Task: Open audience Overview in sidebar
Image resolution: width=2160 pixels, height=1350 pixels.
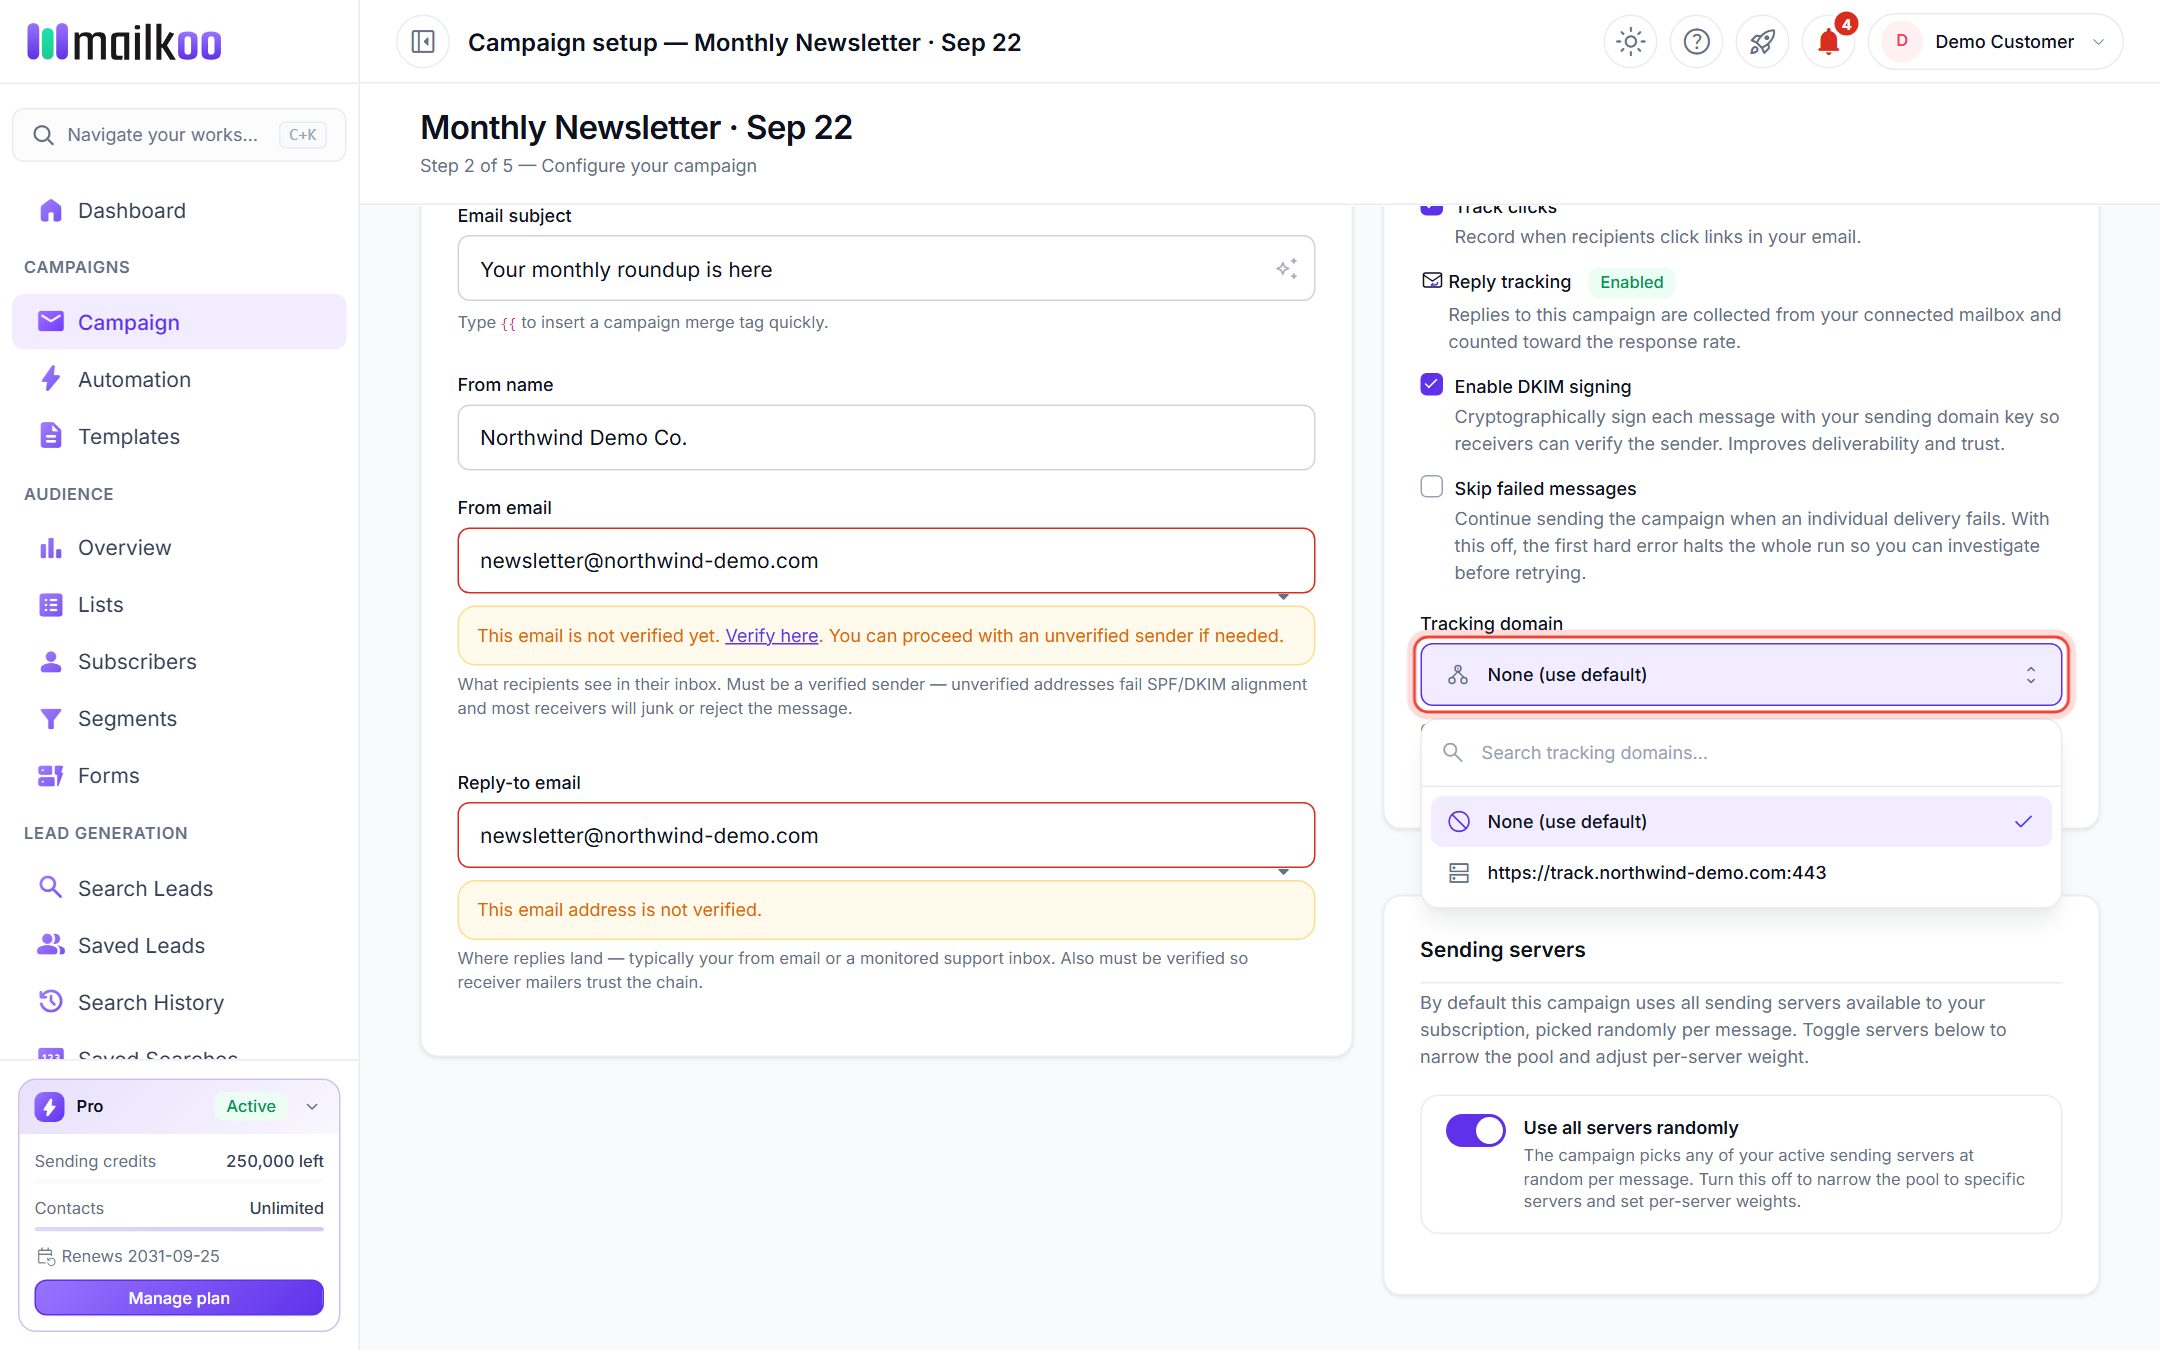Action: click(179, 547)
